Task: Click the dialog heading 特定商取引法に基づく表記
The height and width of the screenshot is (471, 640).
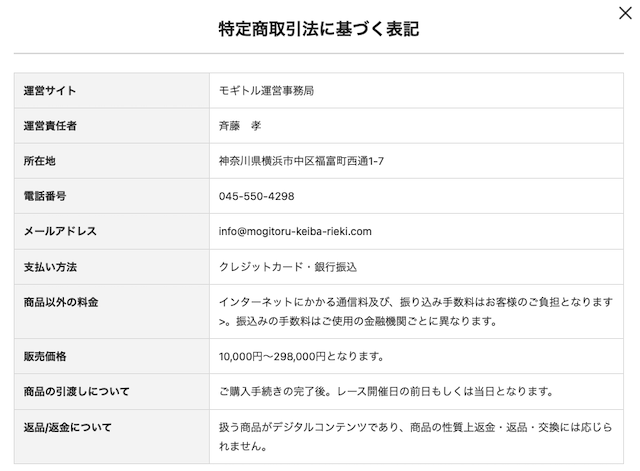Action: click(319, 29)
